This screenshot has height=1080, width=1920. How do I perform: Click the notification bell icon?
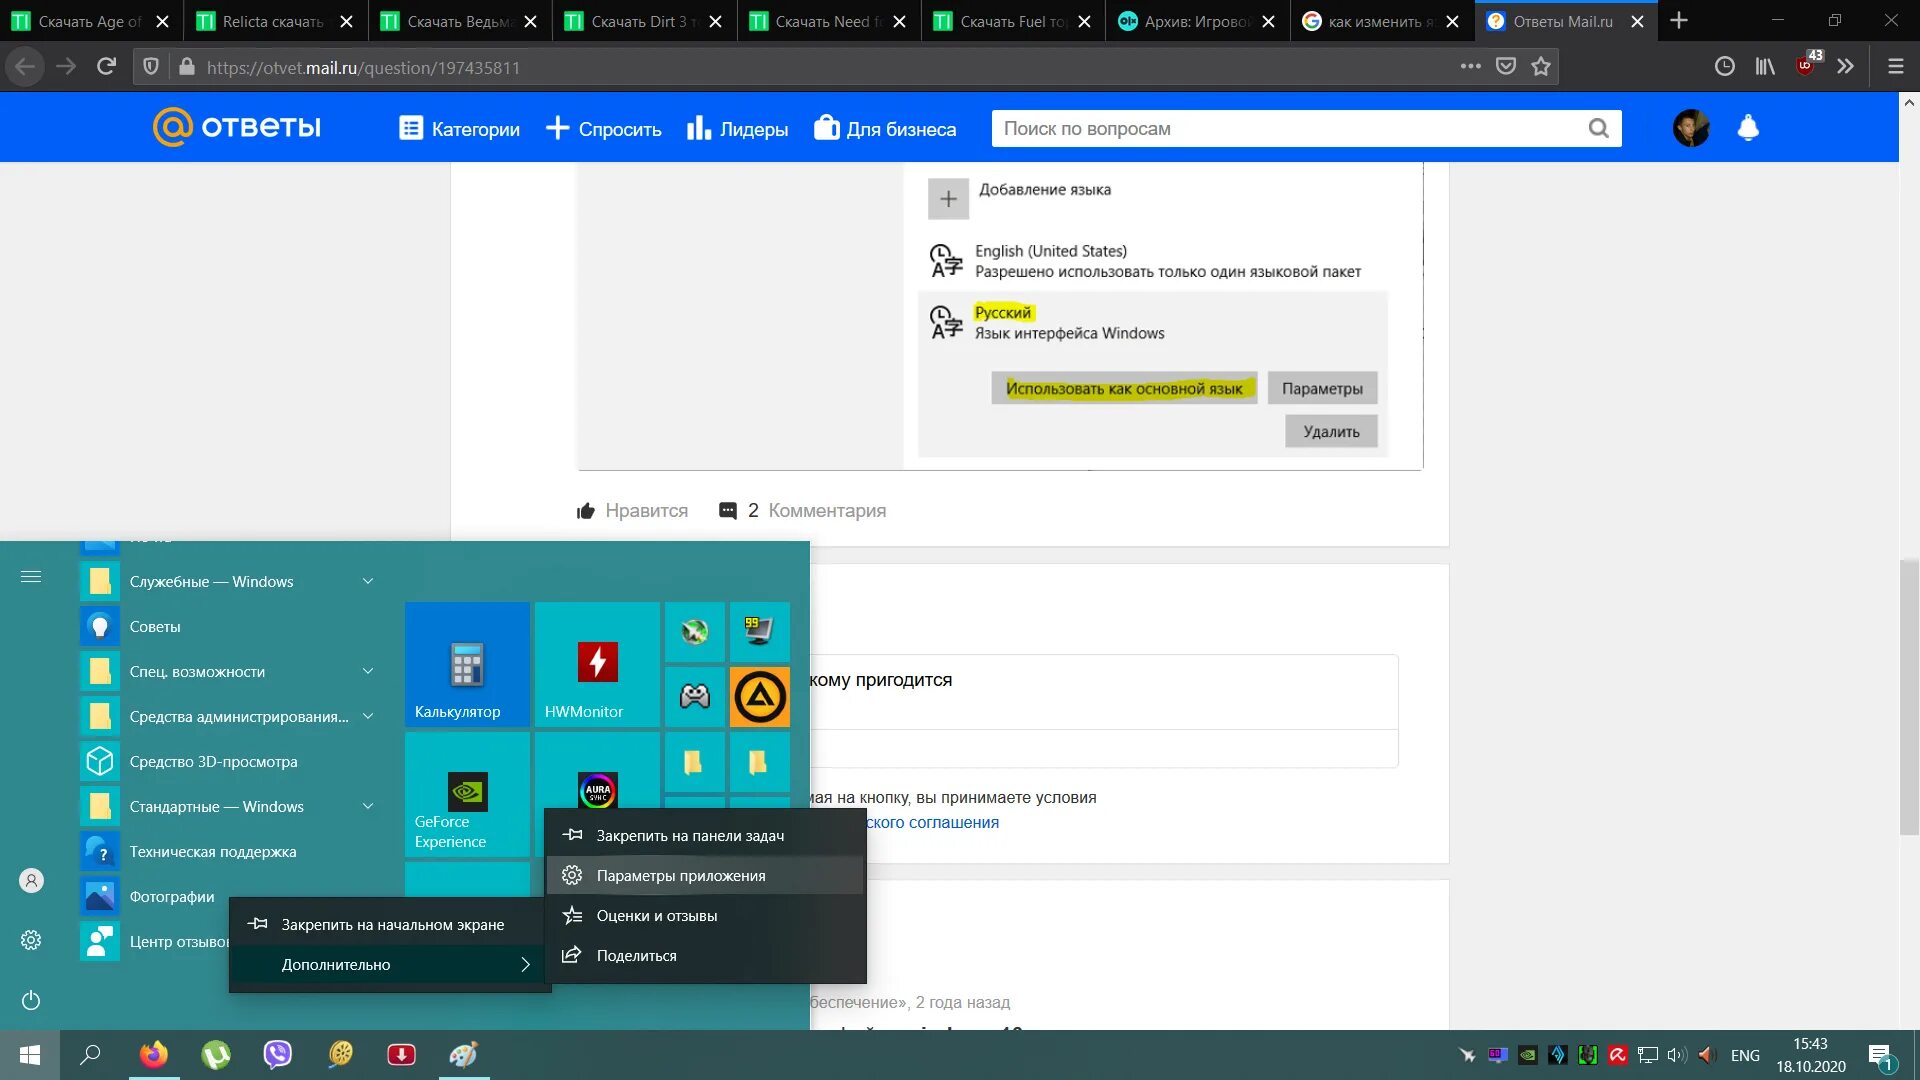pyautogui.click(x=1747, y=128)
